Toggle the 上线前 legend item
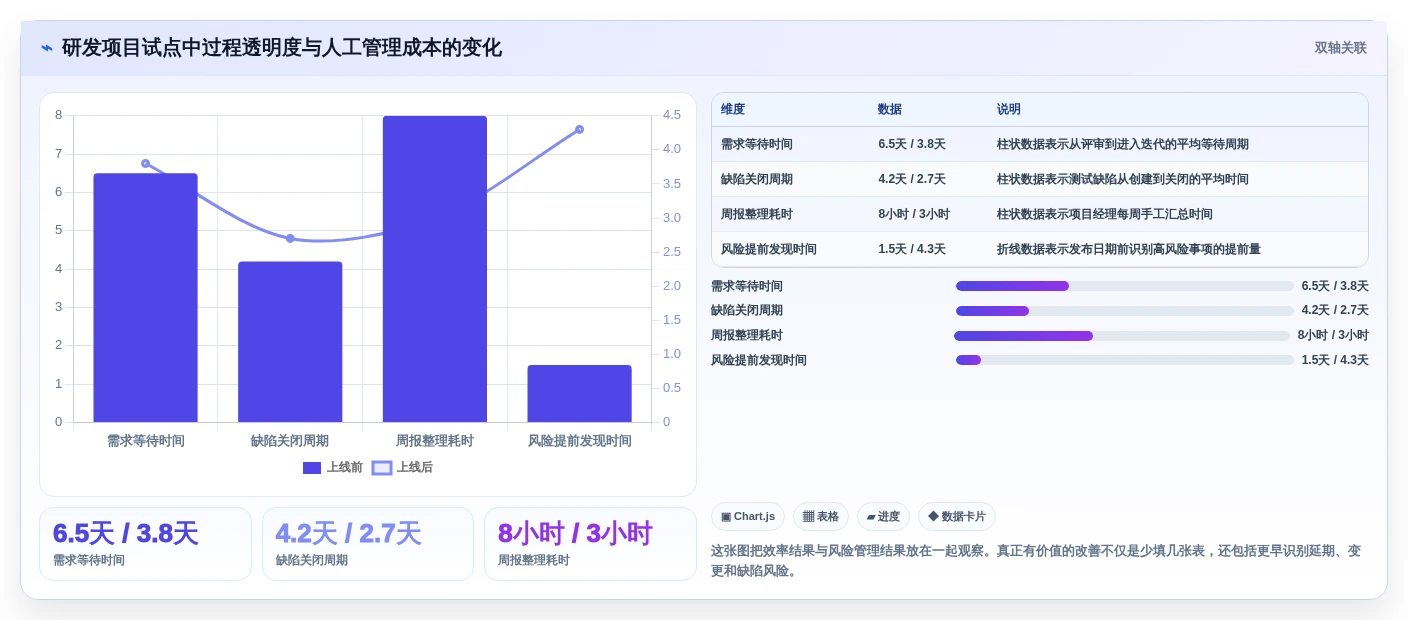The height and width of the screenshot is (620, 1408). [333, 467]
